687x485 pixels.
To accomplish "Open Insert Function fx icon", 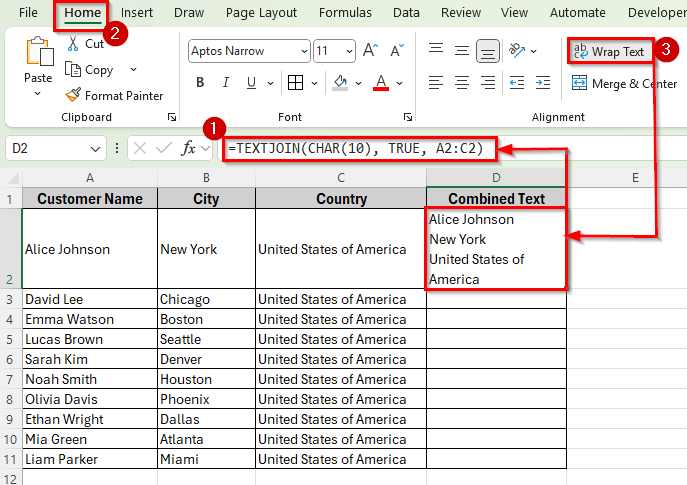I will (188, 148).
